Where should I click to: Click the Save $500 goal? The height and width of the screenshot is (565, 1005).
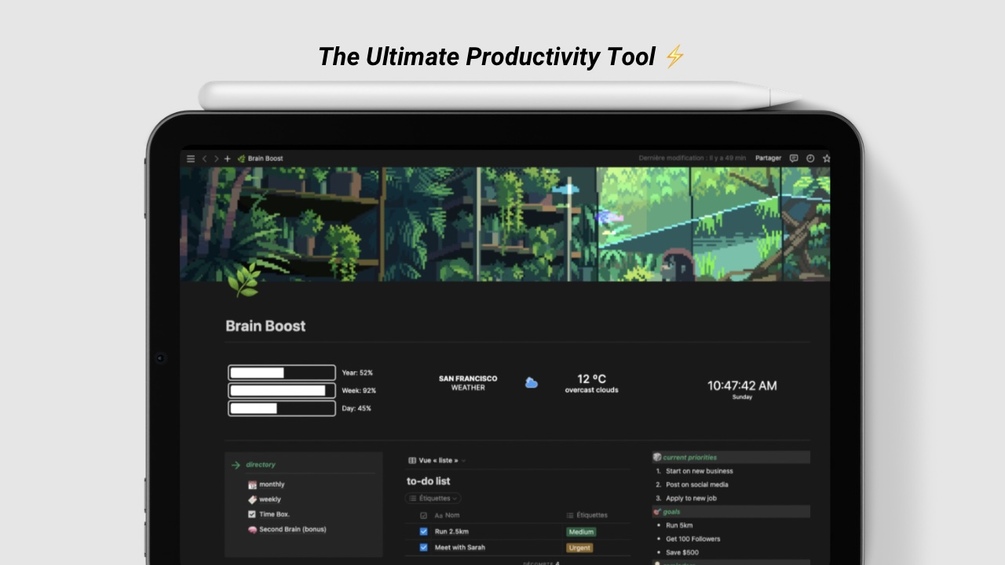682,552
